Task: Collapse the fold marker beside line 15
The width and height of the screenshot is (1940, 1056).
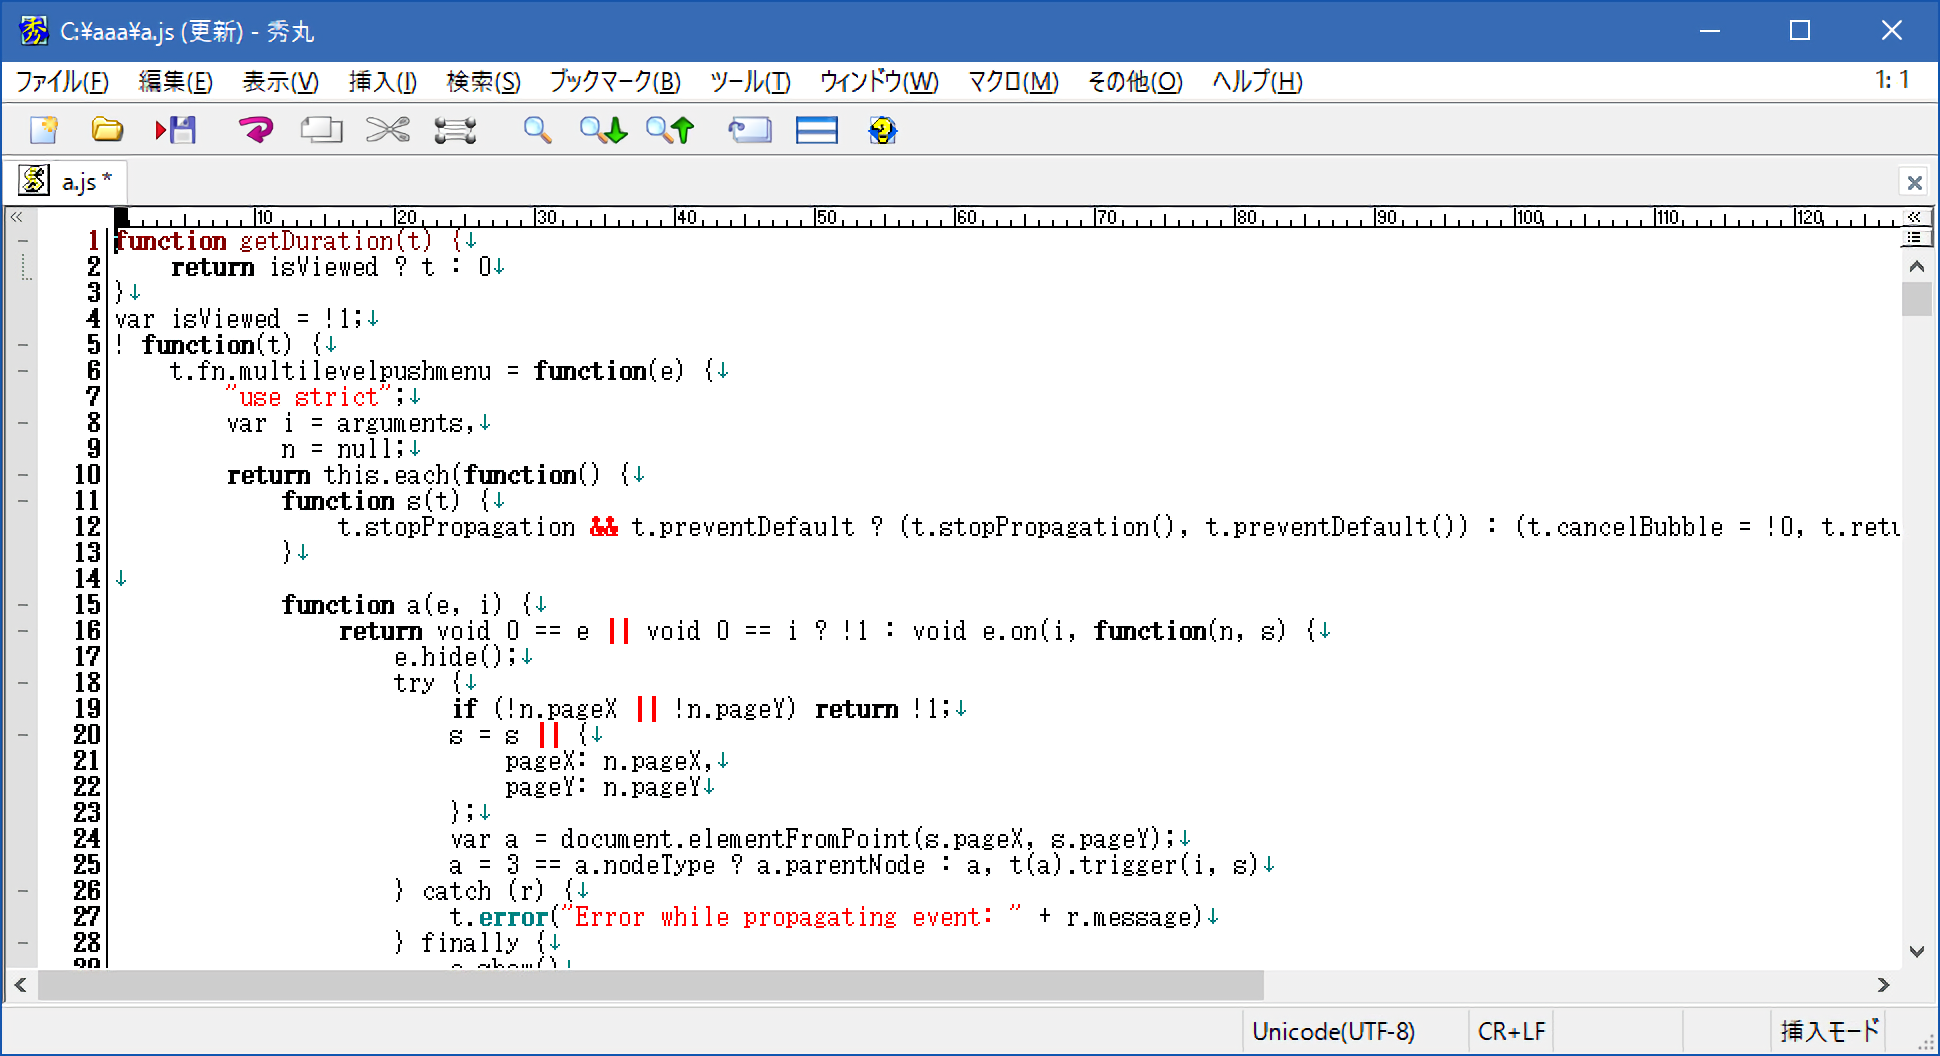Action: pos(22,605)
